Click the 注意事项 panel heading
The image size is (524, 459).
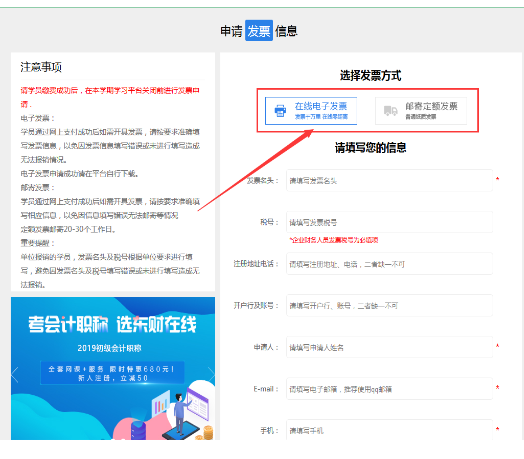(x=41, y=67)
